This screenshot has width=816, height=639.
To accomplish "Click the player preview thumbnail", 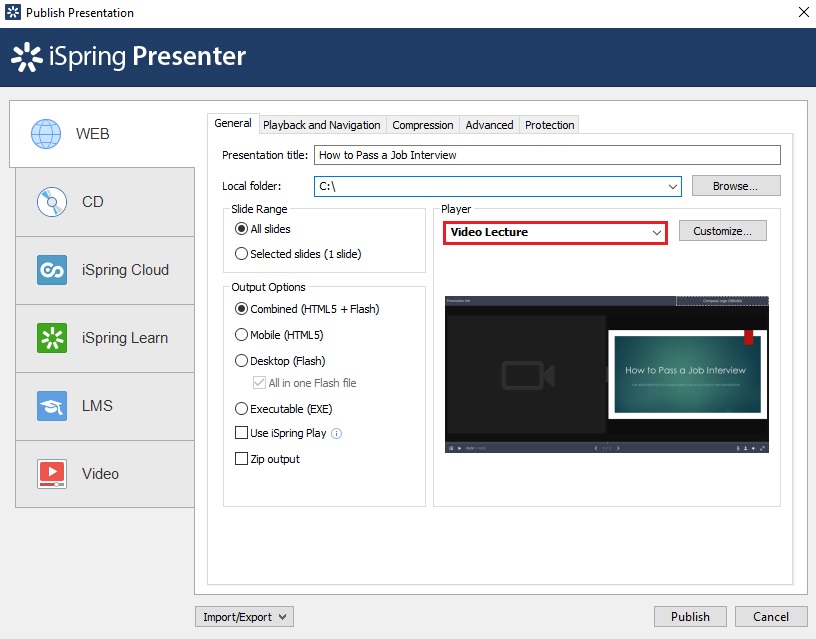I will click(607, 375).
